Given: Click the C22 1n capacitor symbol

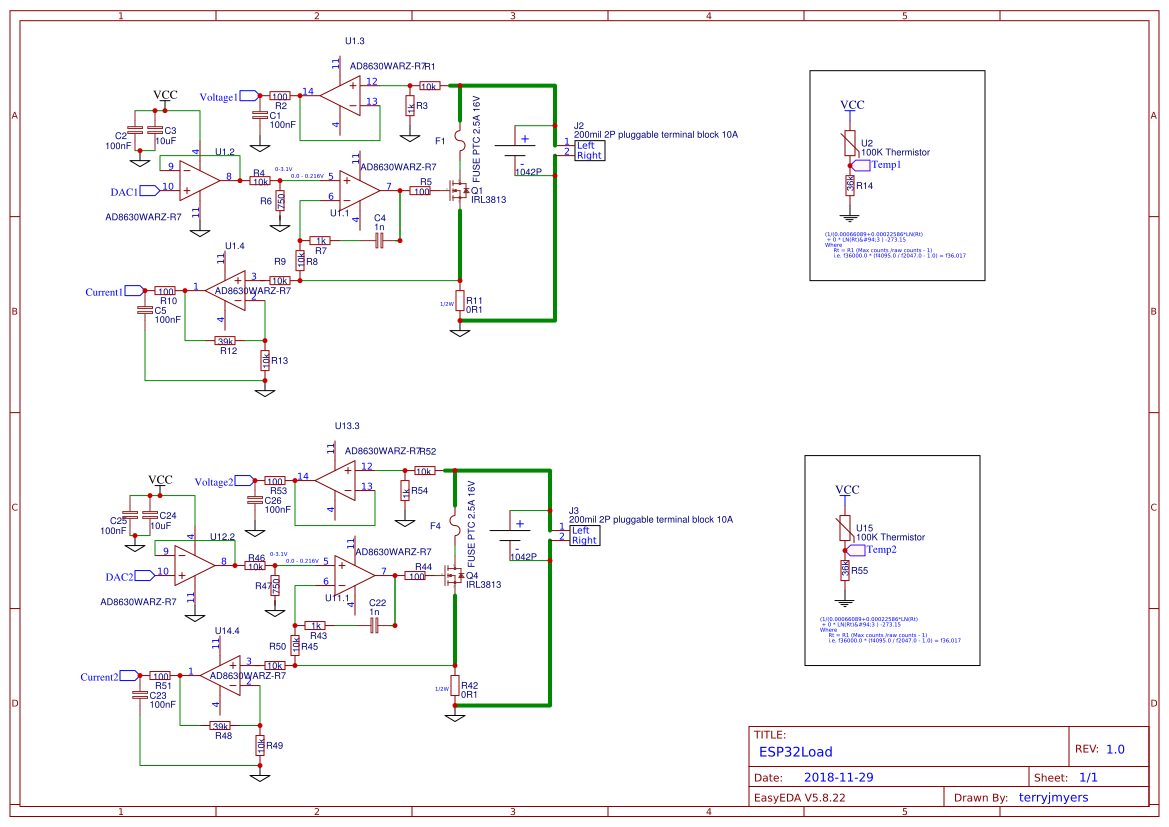Looking at the screenshot, I should [x=374, y=625].
